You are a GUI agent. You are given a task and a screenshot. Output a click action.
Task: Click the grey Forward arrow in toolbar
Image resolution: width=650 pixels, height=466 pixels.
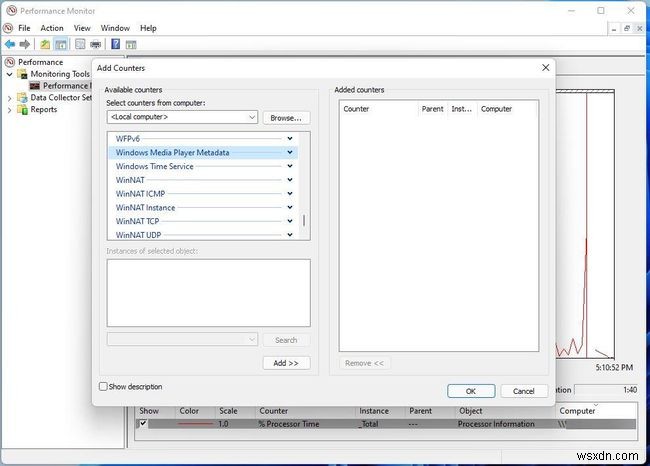pos(25,44)
